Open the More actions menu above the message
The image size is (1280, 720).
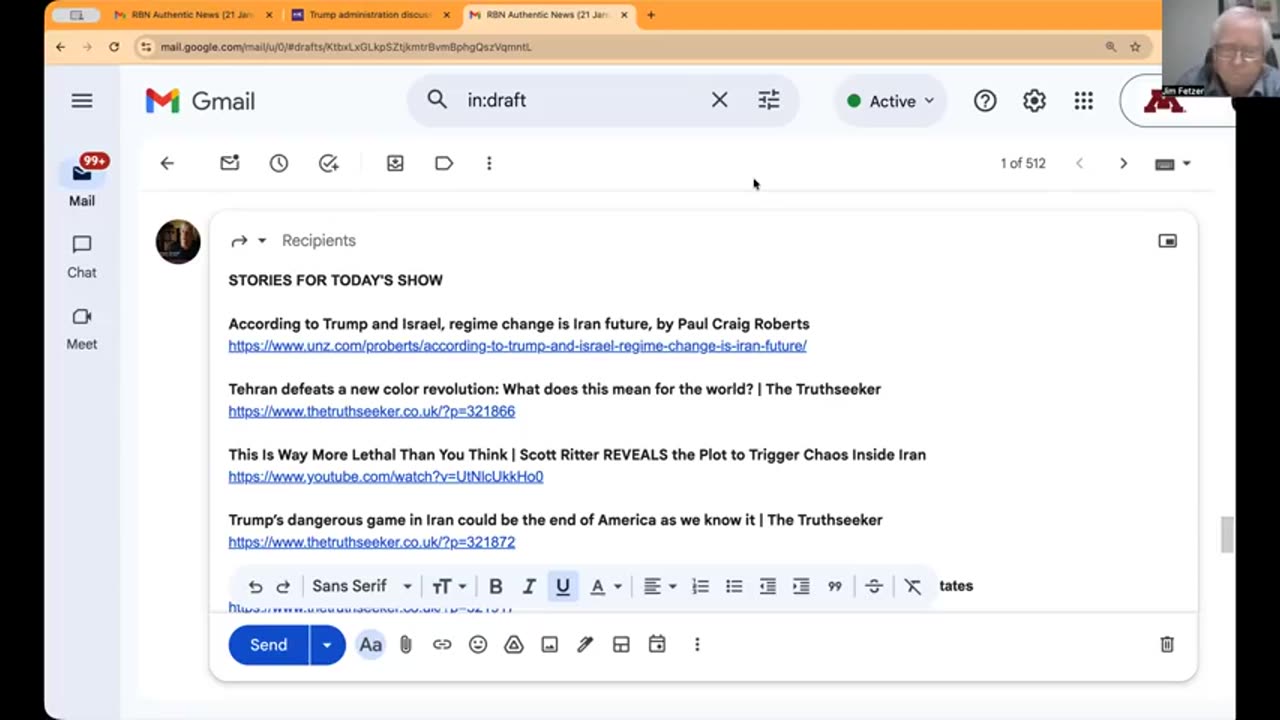[x=489, y=163]
